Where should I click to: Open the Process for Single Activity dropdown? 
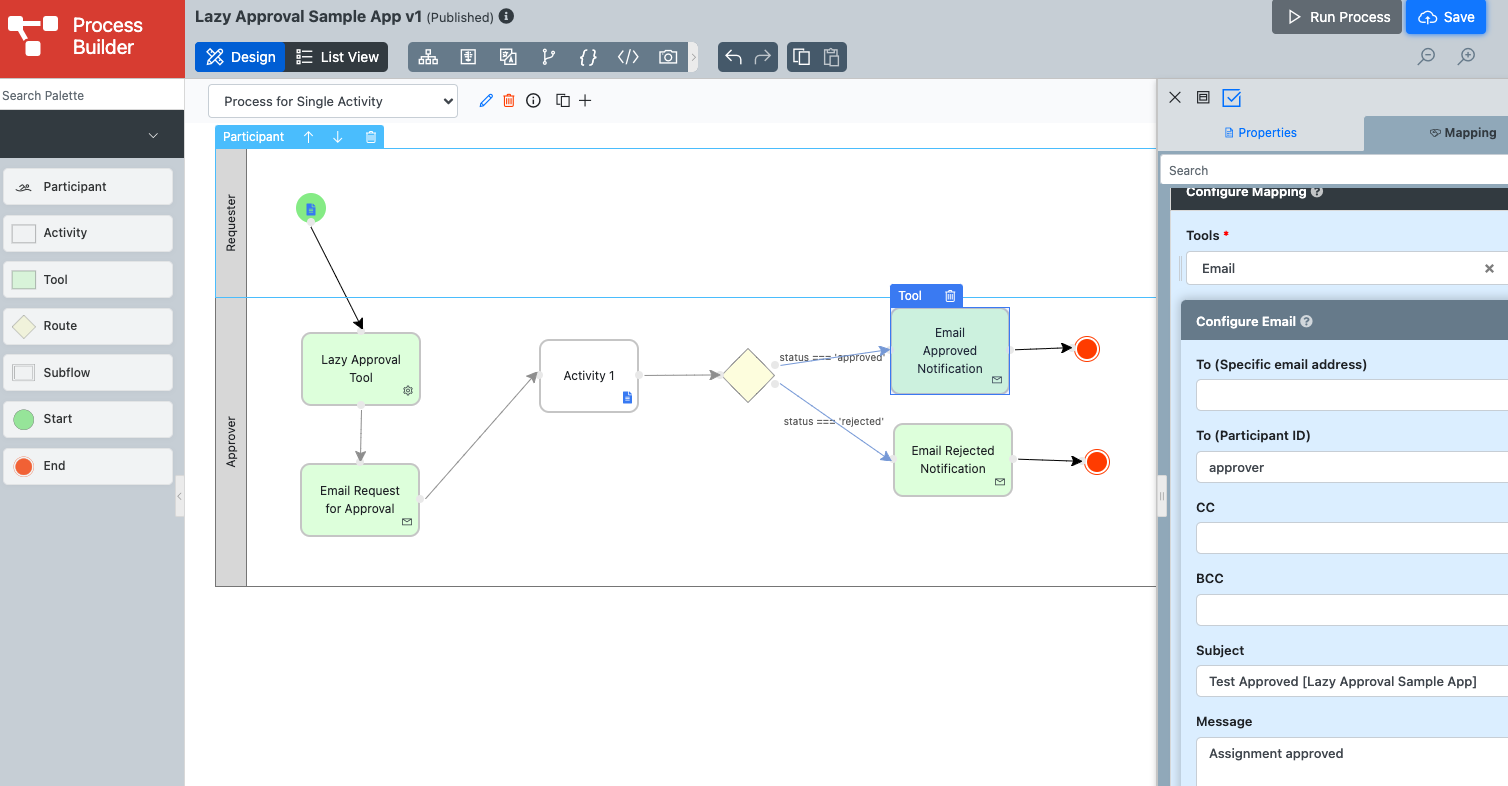(333, 101)
